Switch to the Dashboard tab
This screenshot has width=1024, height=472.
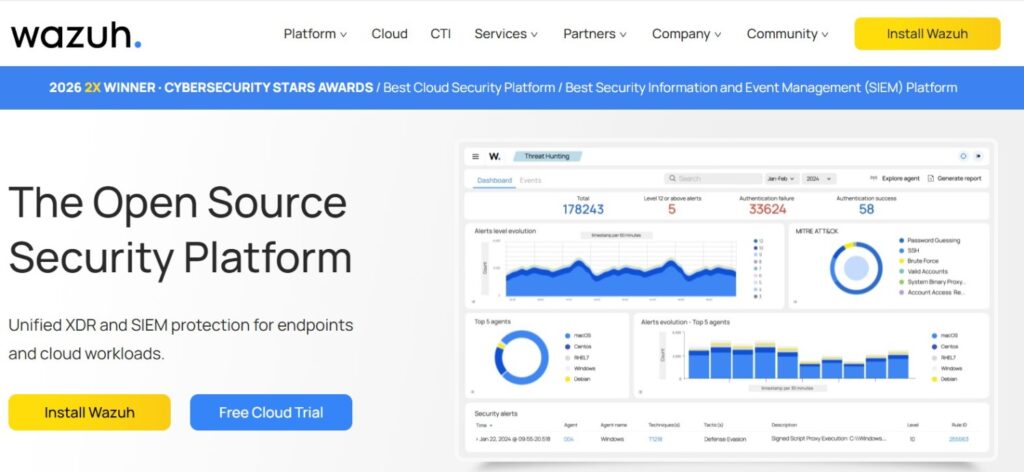tap(494, 180)
